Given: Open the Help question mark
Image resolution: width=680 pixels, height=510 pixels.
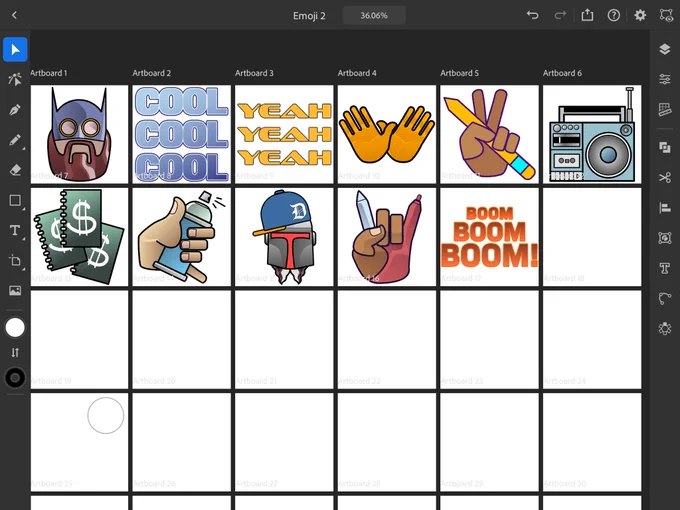Looking at the screenshot, I should pyautogui.click(x=614, y=16).
